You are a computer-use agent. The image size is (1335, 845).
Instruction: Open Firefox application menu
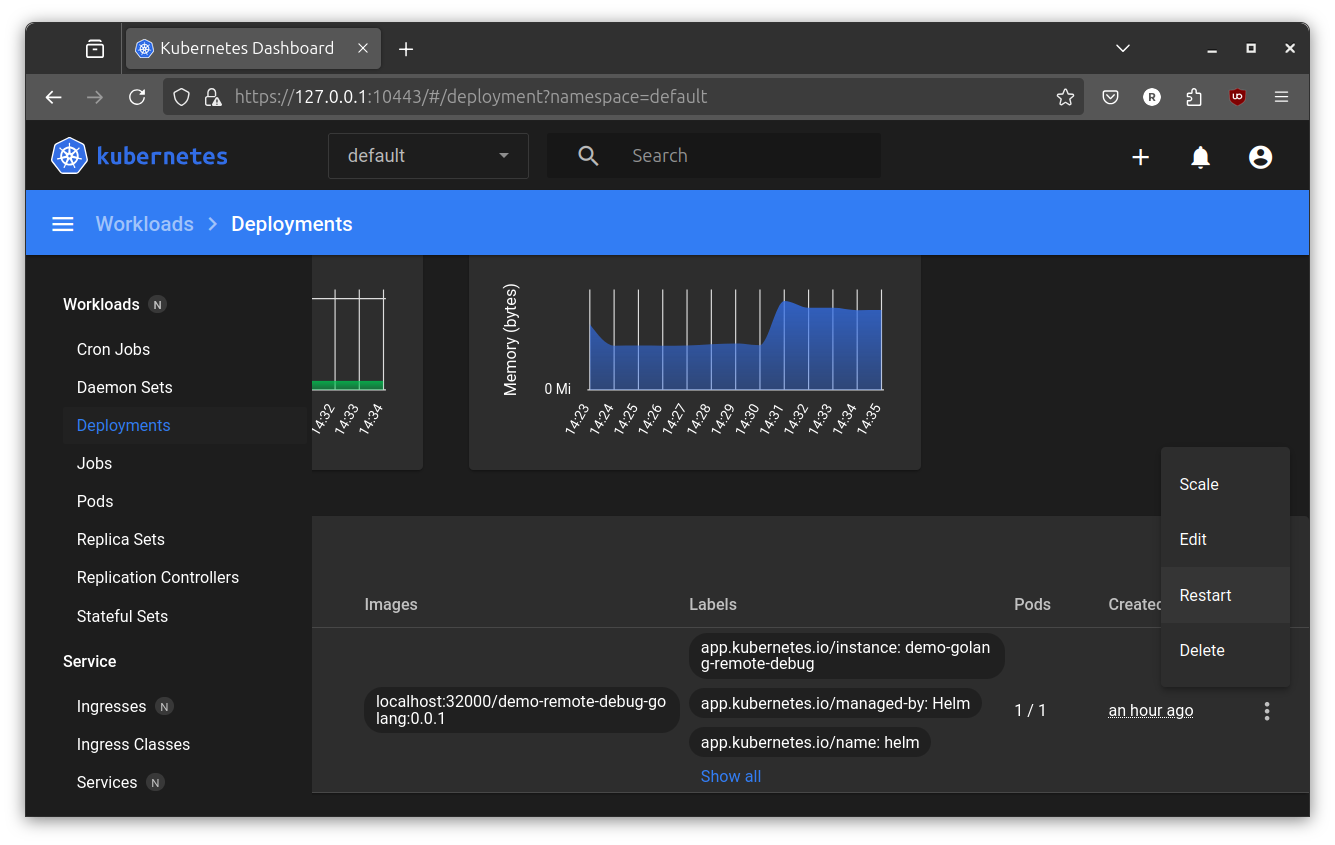pos(1281,97)
